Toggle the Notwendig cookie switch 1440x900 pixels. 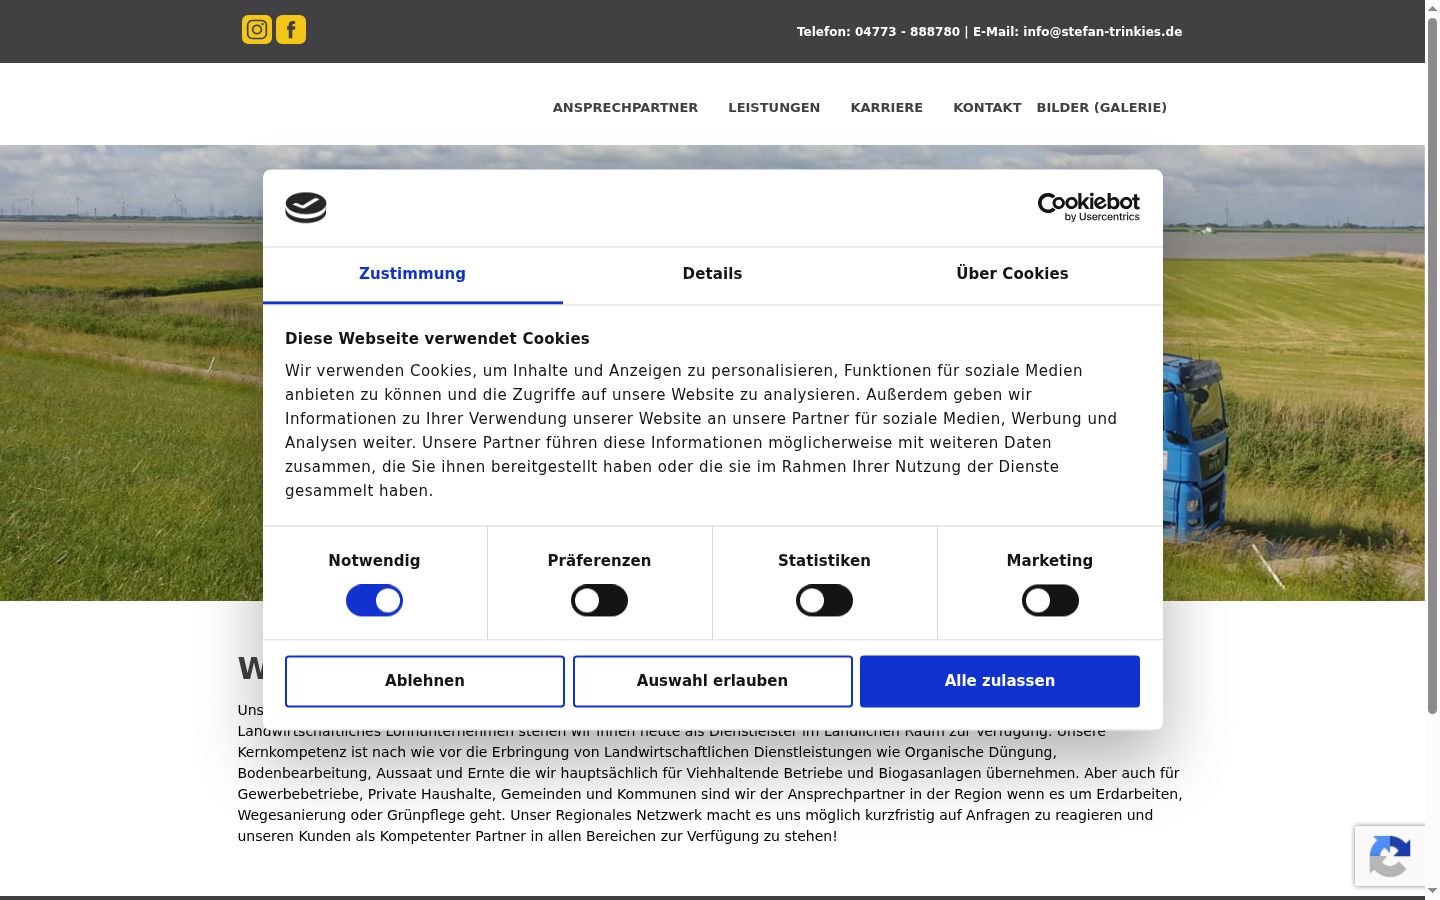point(374,601)
